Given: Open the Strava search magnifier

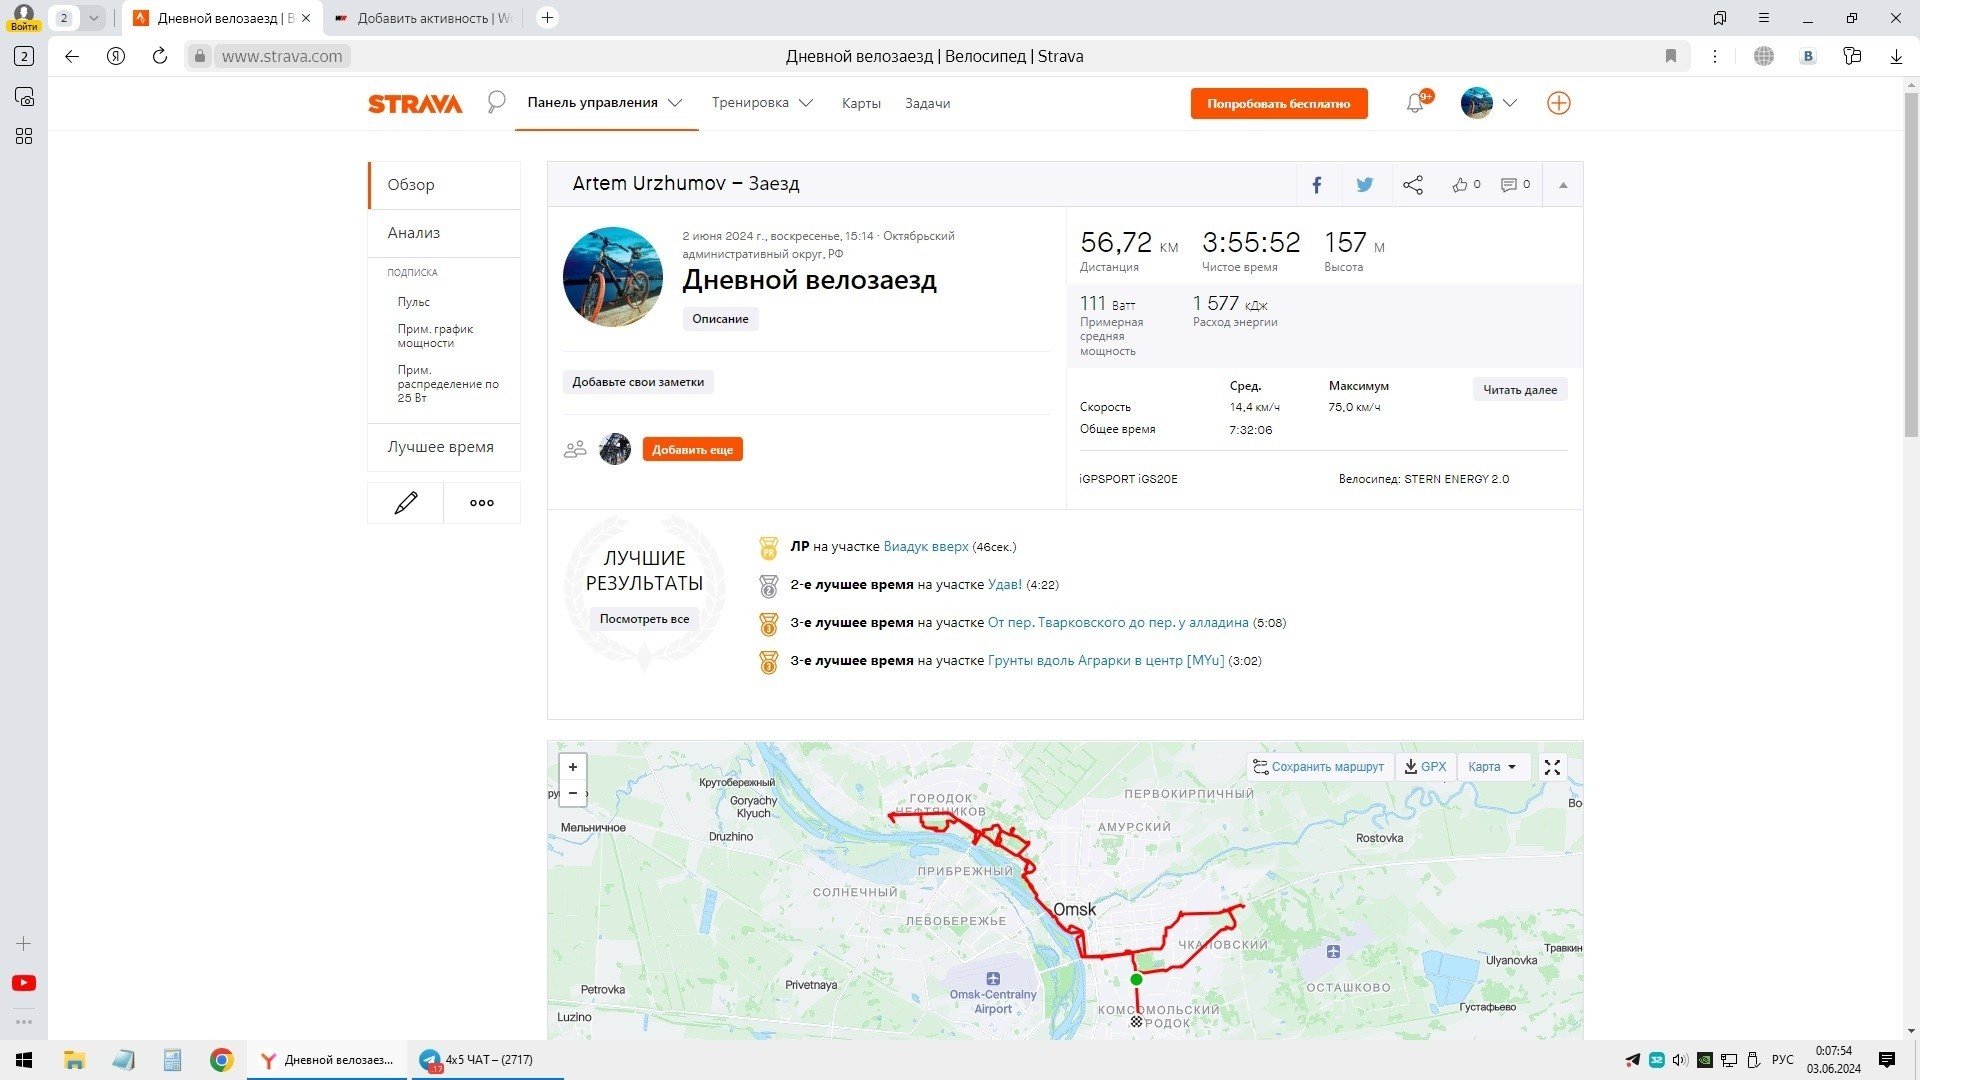Looking at the screenshot, I should tap(496, 102).
